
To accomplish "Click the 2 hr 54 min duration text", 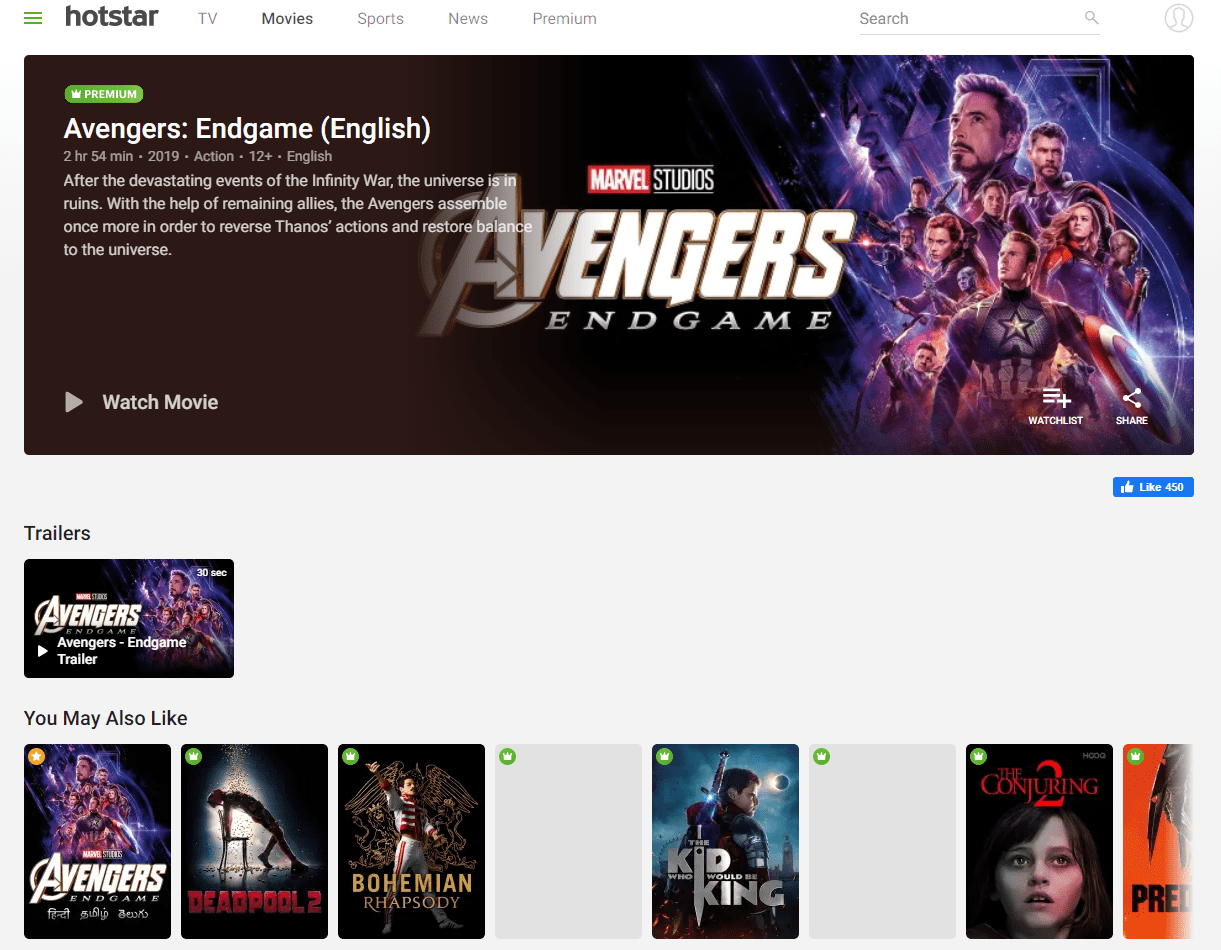I will click(x=99, y=156).
